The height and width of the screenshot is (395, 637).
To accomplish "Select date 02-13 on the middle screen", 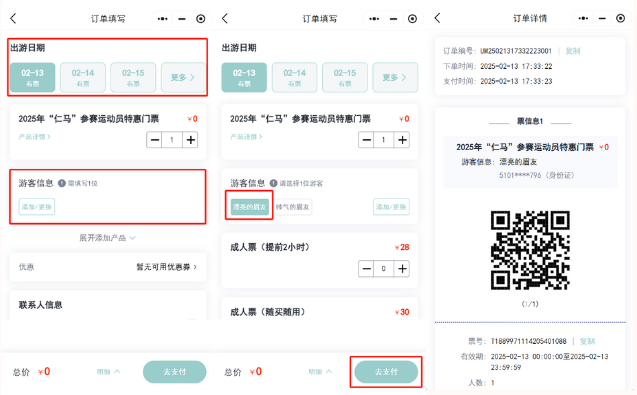I will (244, 77).
